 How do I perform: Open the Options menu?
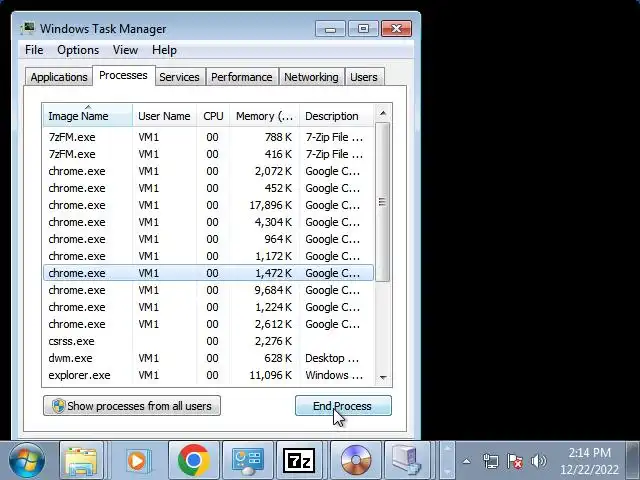pos(78,50)
